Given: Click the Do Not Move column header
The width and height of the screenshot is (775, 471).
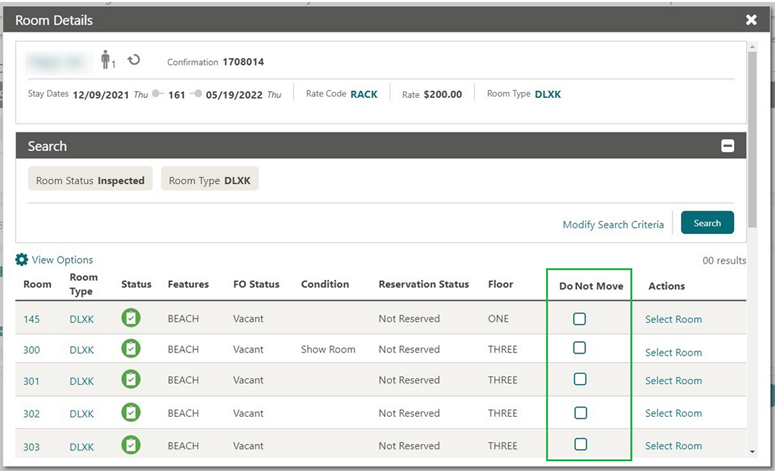Looking at the screenshot, I should pos(591,286).
